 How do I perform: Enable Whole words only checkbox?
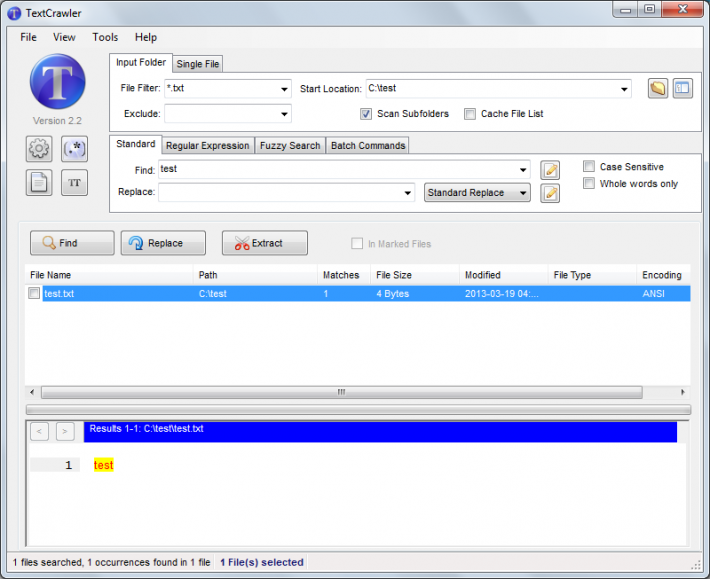click(x=589, y=183)
